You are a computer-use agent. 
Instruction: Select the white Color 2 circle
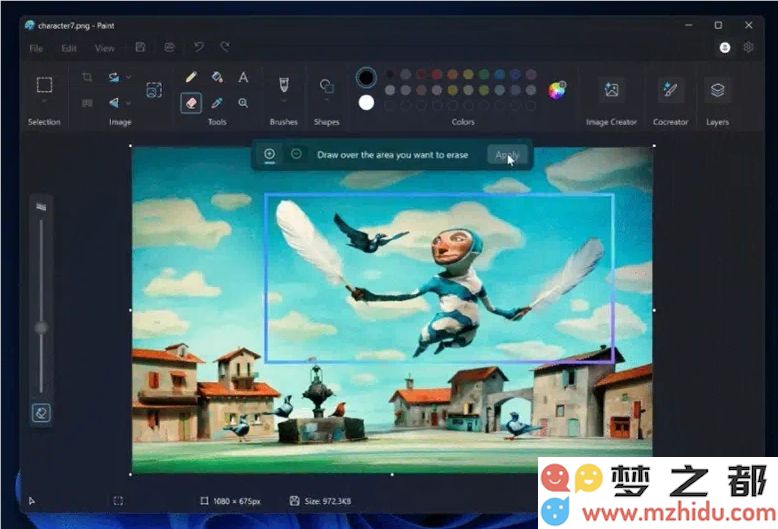(x=366, y=103)
